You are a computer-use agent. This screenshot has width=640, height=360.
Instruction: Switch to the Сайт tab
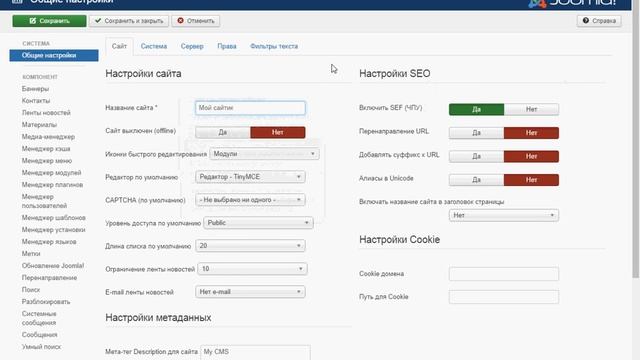(x=119, y=46)
